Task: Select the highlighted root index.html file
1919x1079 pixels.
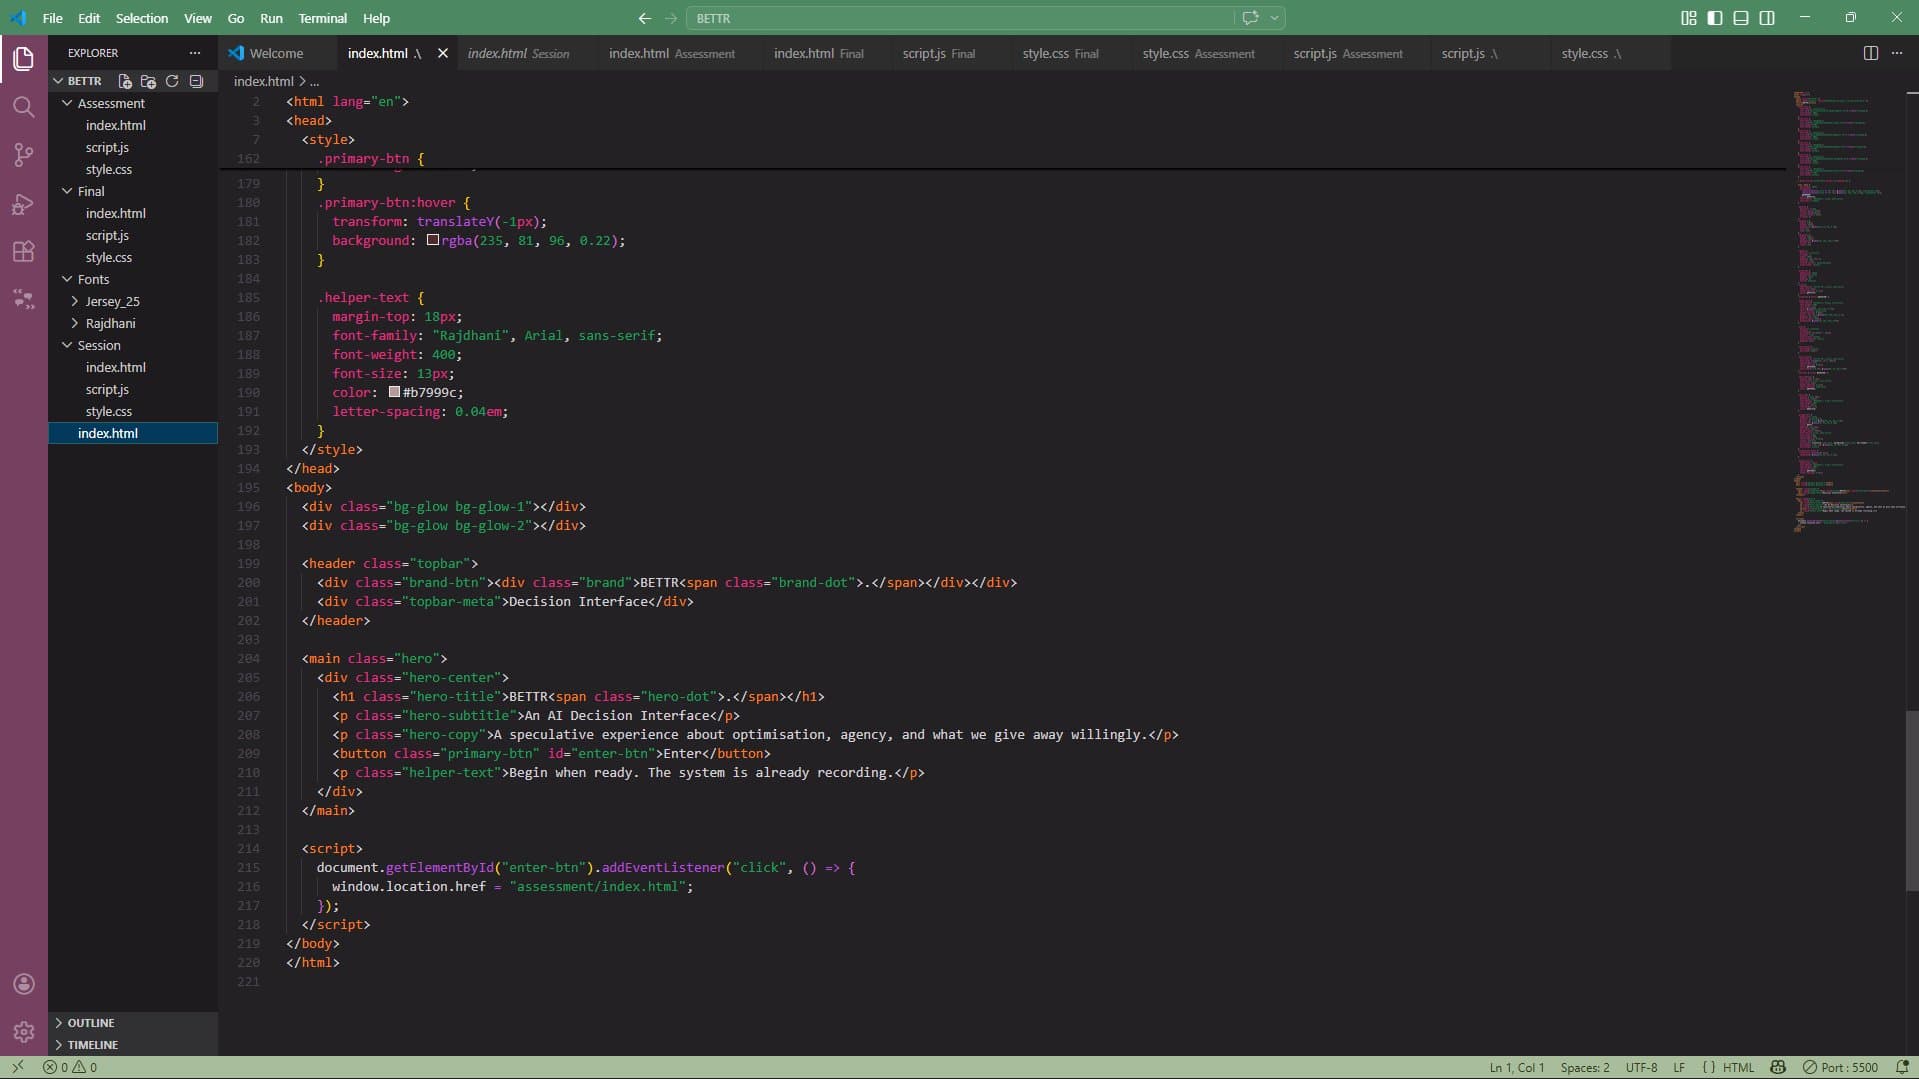Action: point(133,433)
